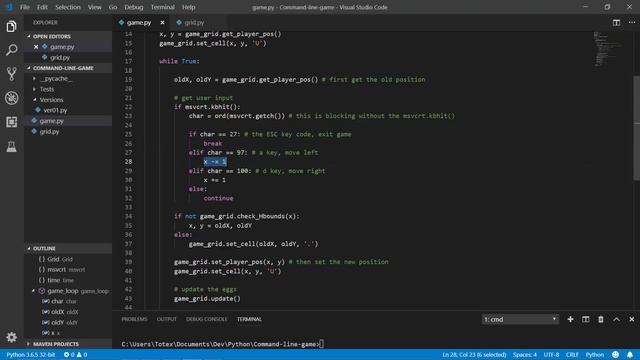640x360 pixels.
Task: Split the editor to the right
Action: point(616,22)
